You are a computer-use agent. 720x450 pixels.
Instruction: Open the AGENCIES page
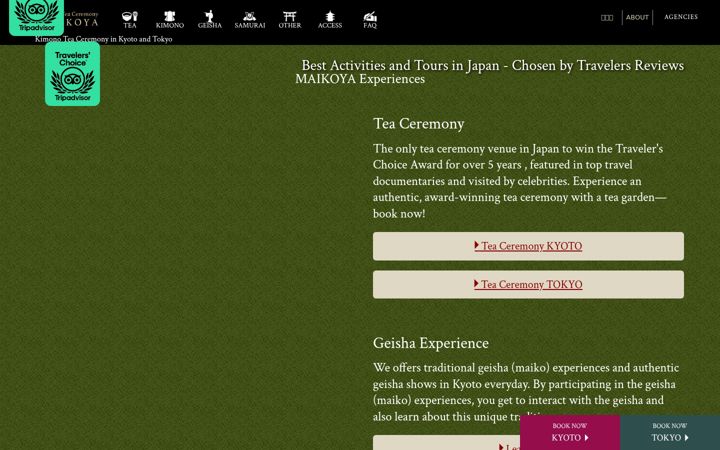tap(681, 17)
